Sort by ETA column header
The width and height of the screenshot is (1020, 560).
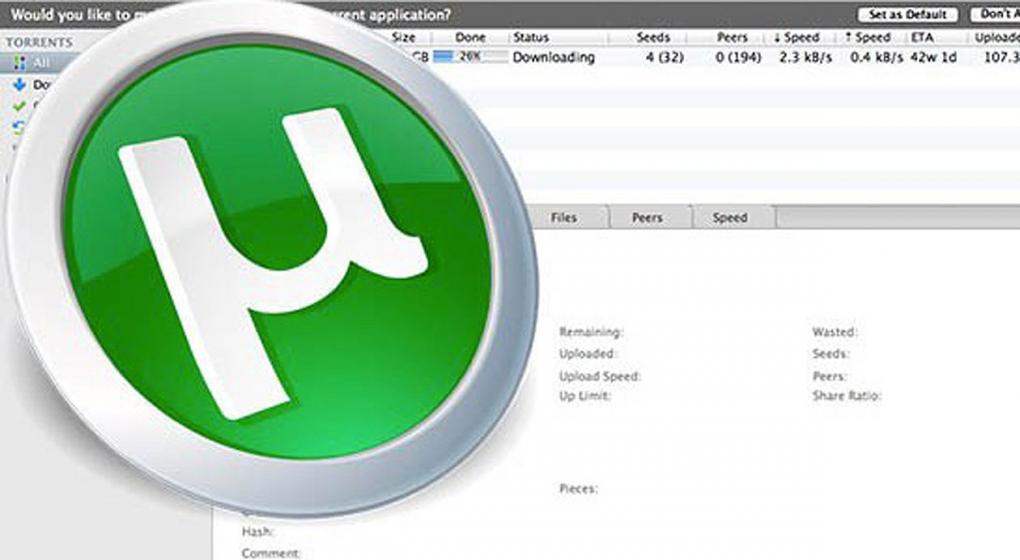tap(924, 37)
